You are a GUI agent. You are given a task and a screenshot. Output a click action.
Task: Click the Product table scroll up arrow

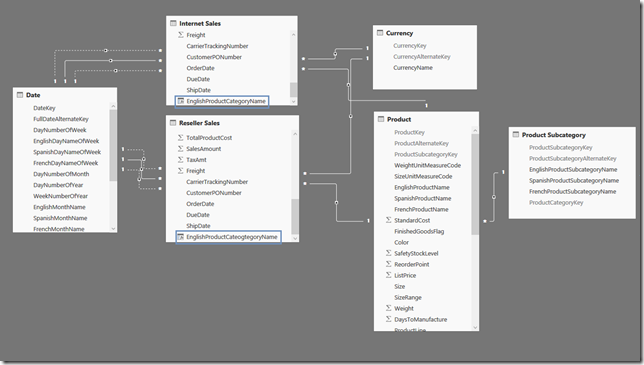coord(475,130)
